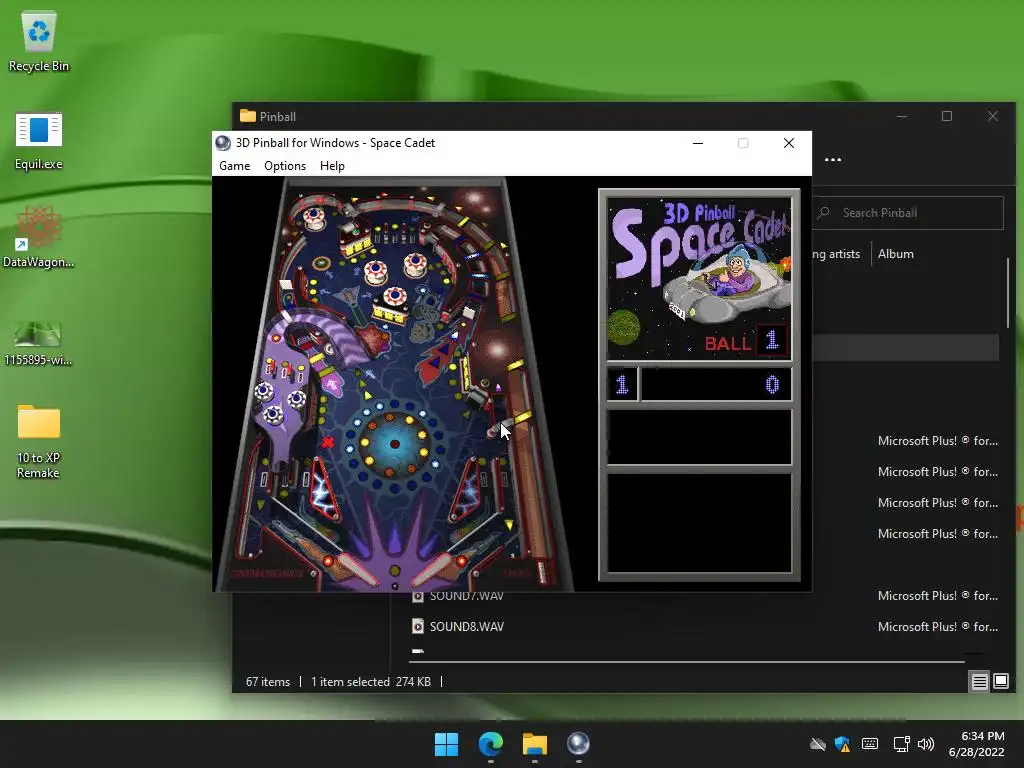
Task: Minimize the Pinball Explorer window
Action: [902, 116]
